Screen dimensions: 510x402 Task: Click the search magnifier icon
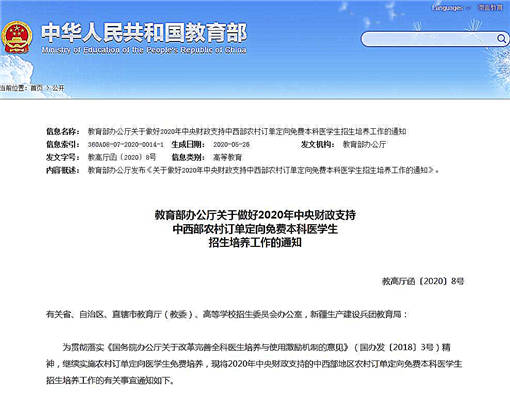coord(501,39)
